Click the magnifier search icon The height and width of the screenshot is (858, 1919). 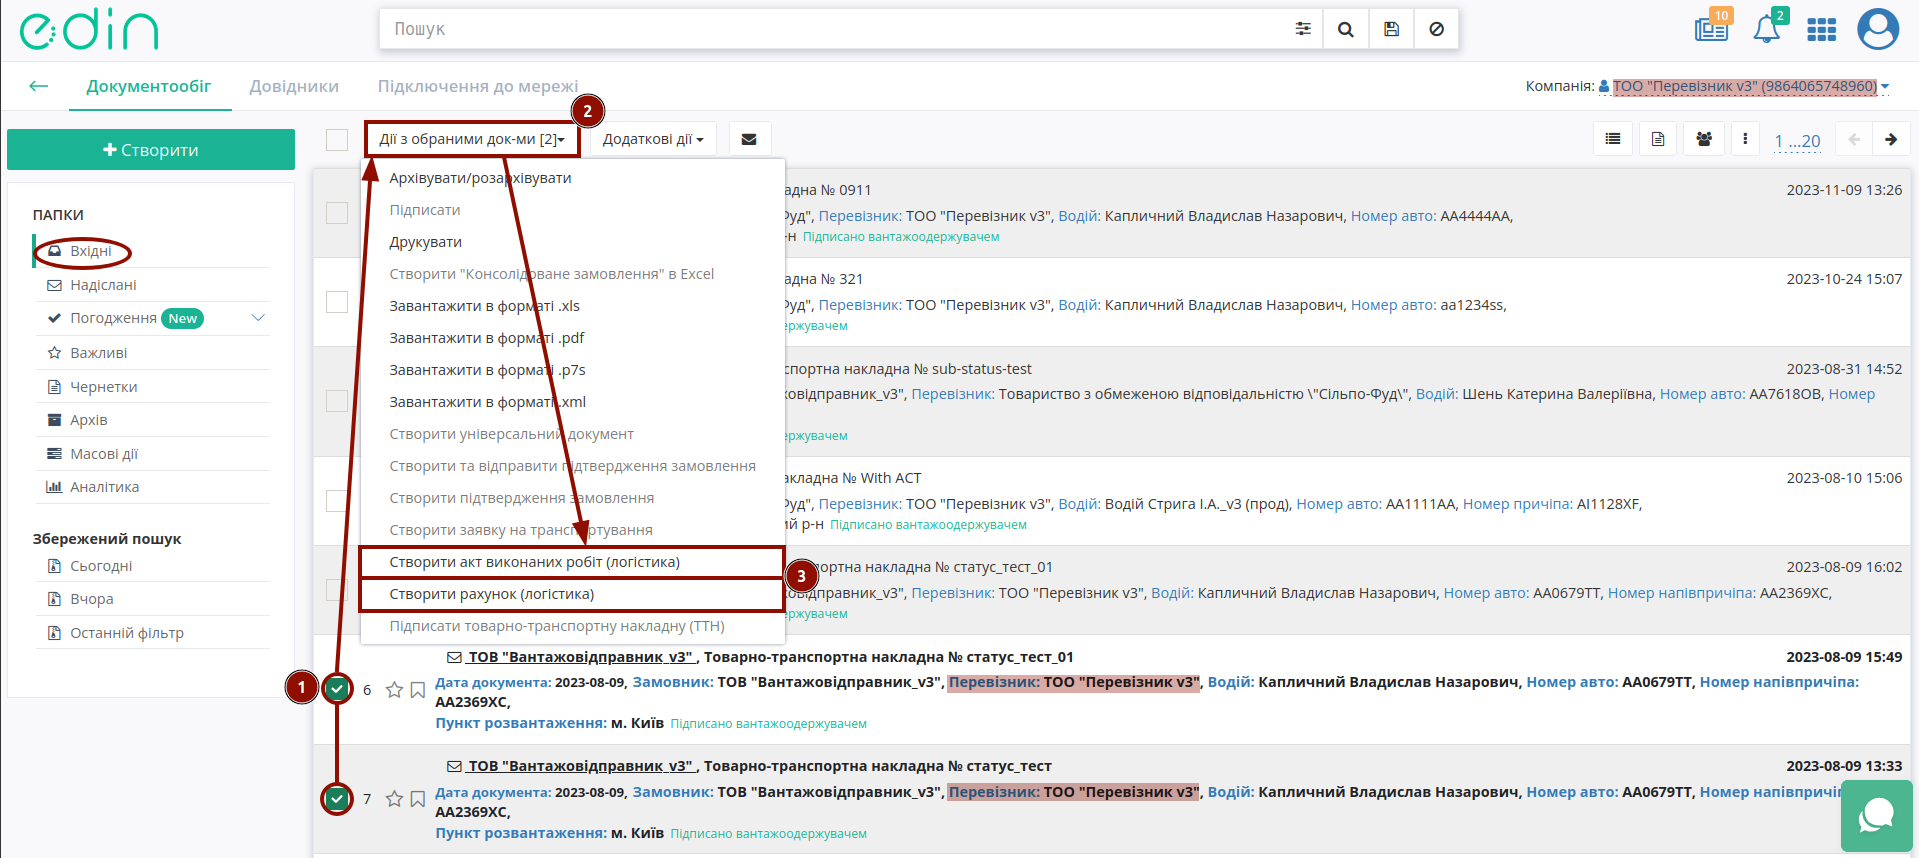pyautogui.click(x=1346, y=29)
